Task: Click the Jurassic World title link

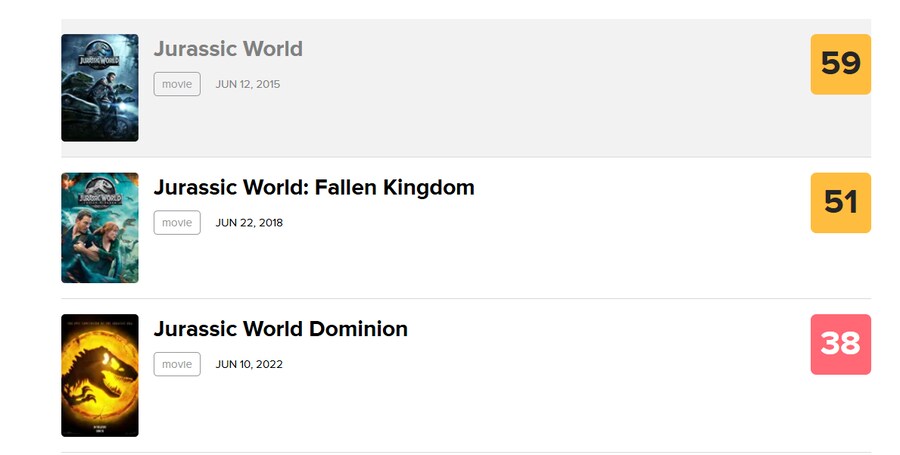Action: coord(228,49)
